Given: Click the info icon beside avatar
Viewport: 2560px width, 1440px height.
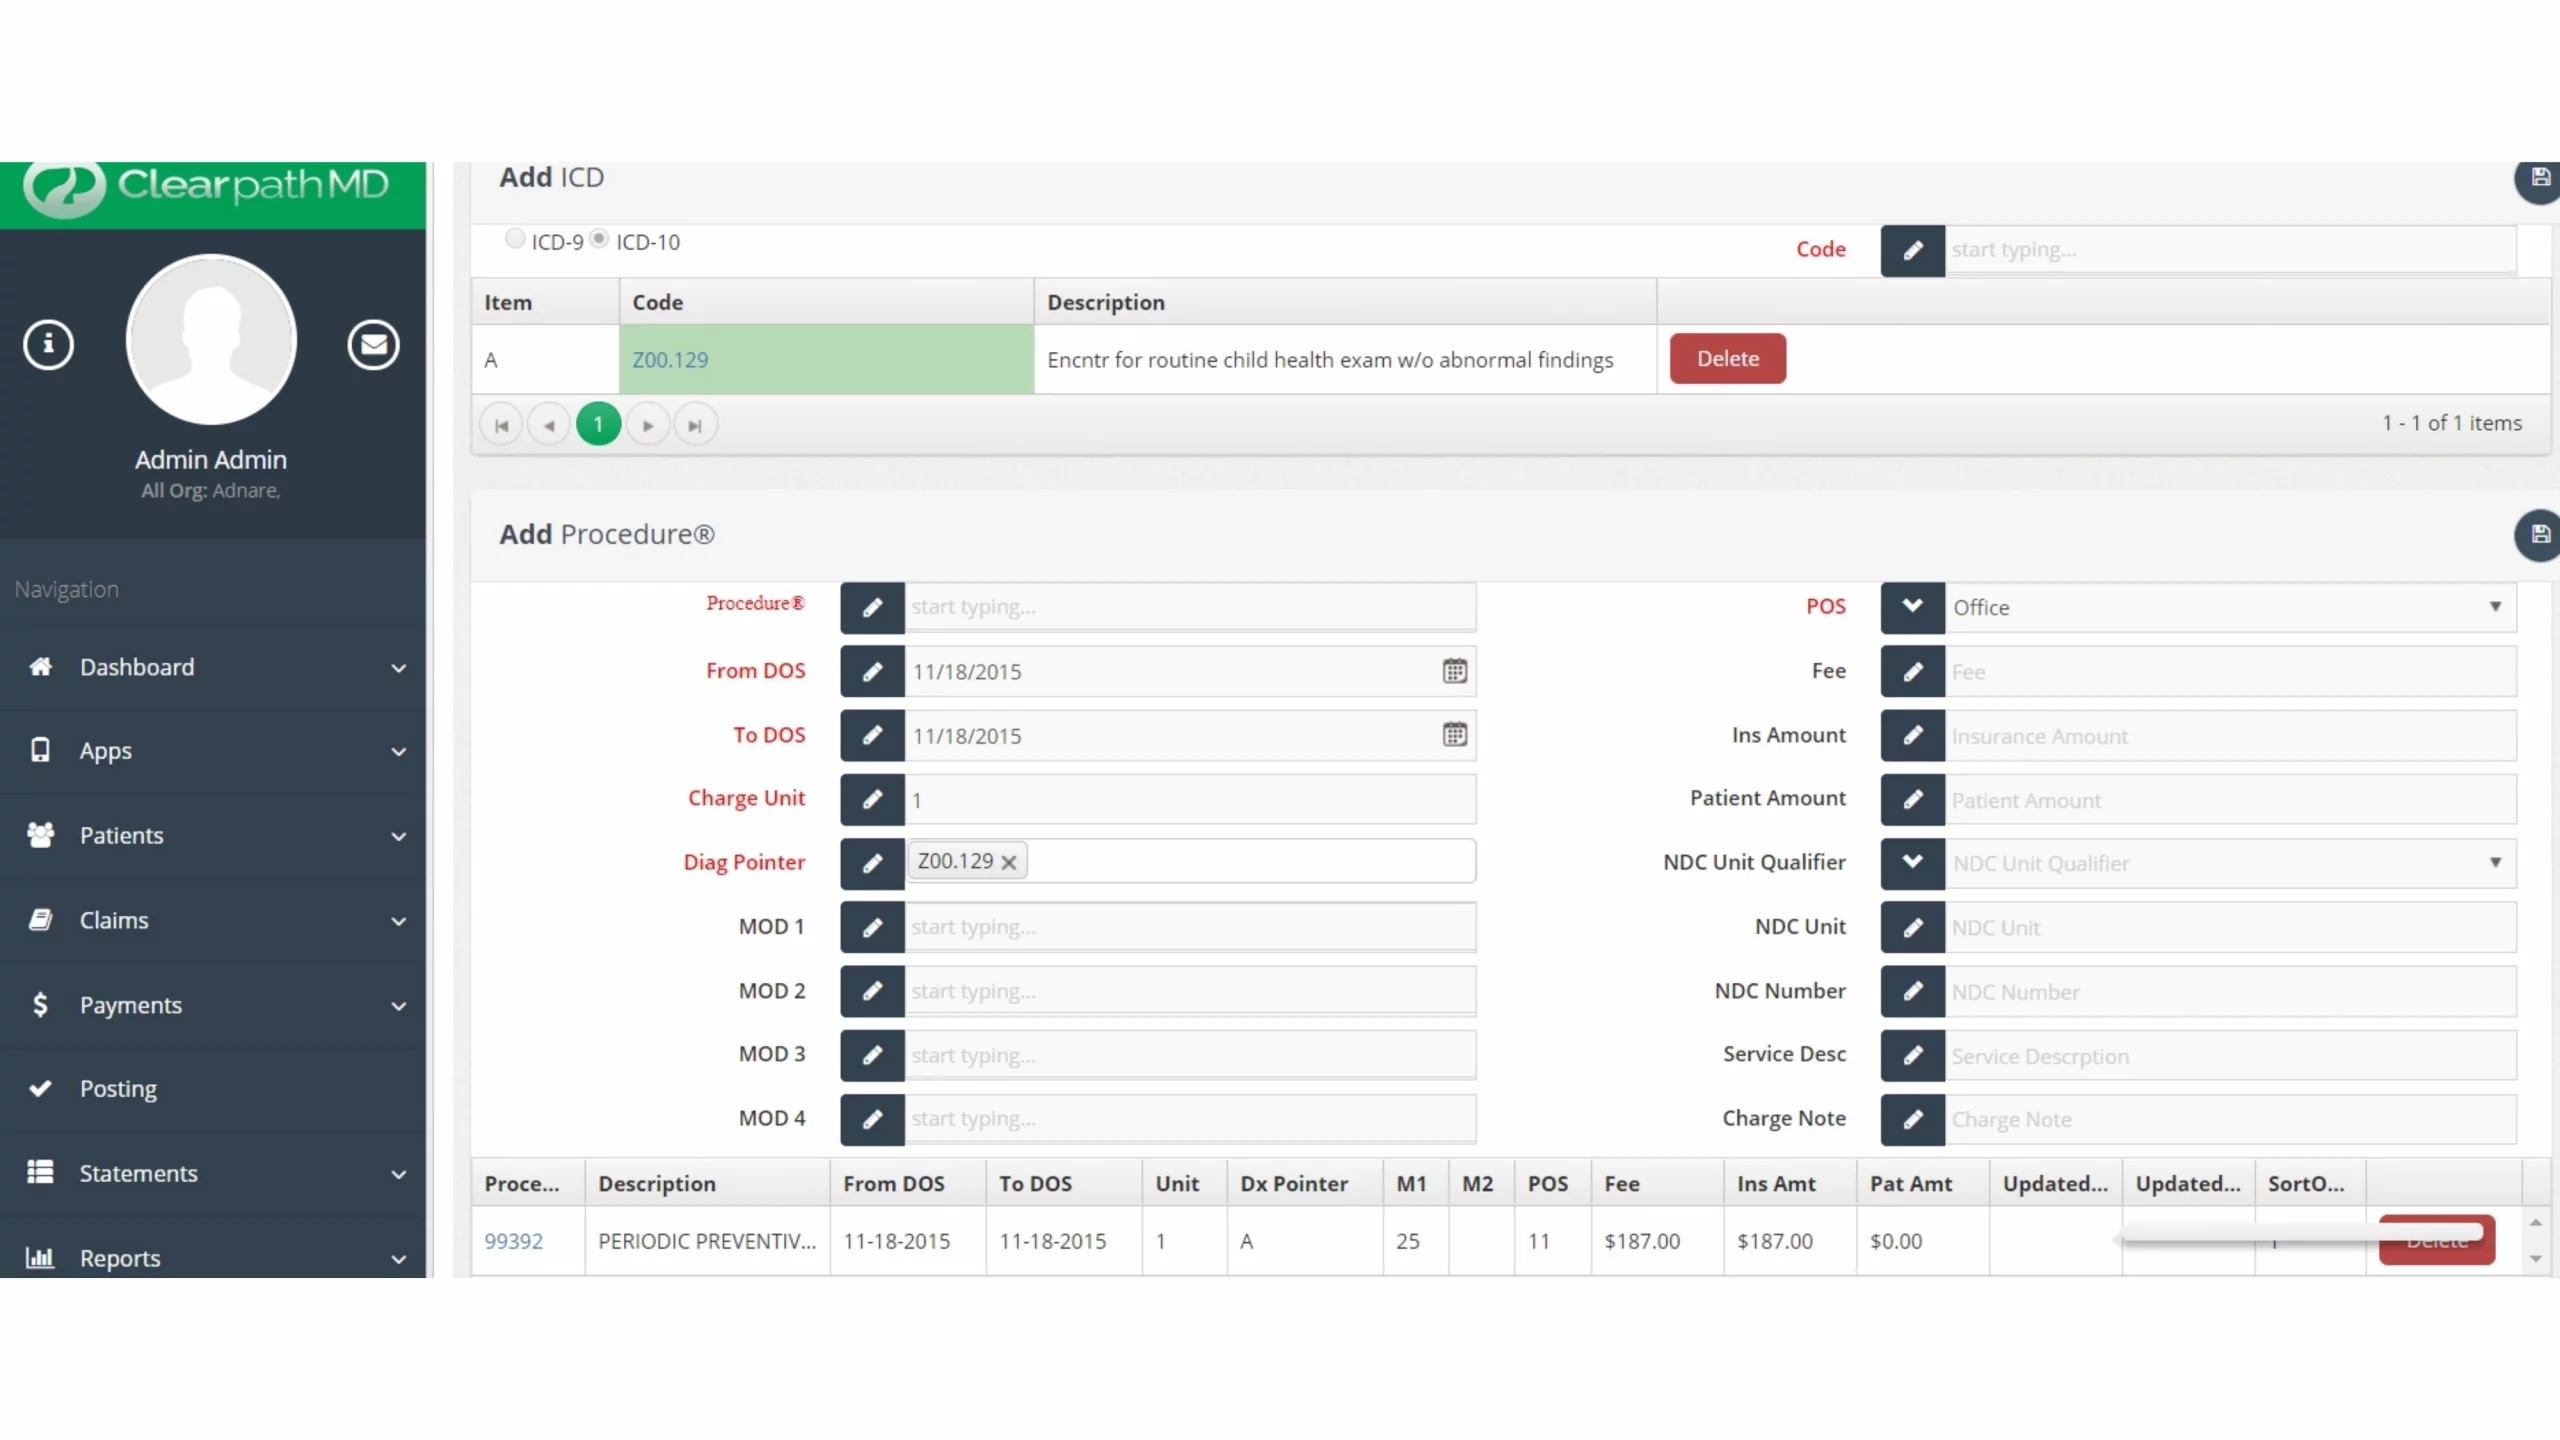Looking at the screenshot, I should click(x=48, y=345).
